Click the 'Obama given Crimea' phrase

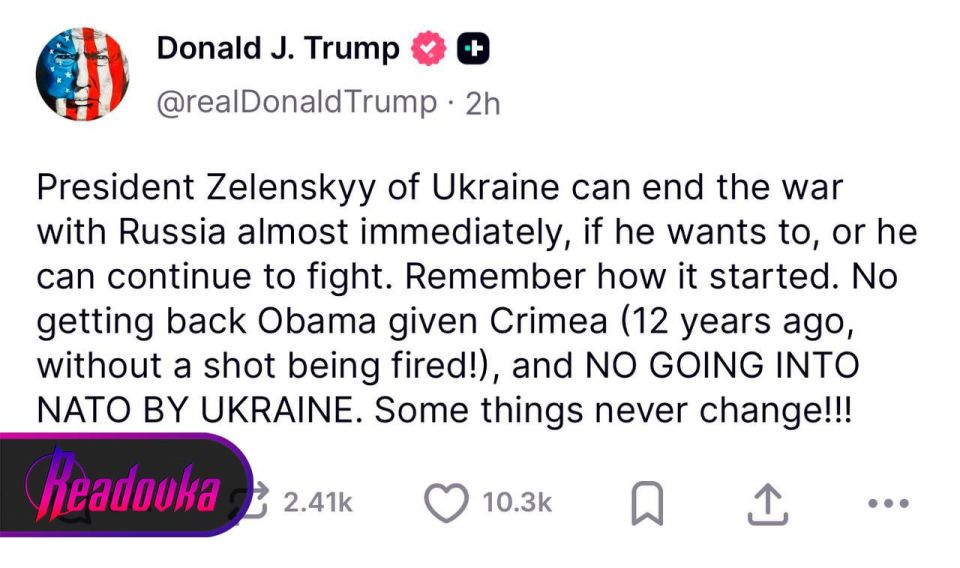[432, 321]
